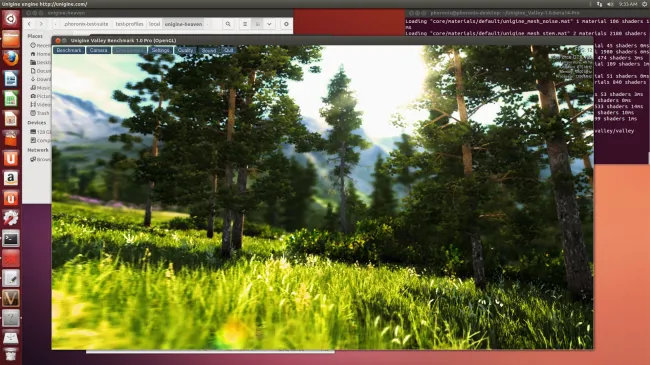Open the Trash in the dock
The height and width of the screenshot is (365, 650).
click(x=11, y=355)
